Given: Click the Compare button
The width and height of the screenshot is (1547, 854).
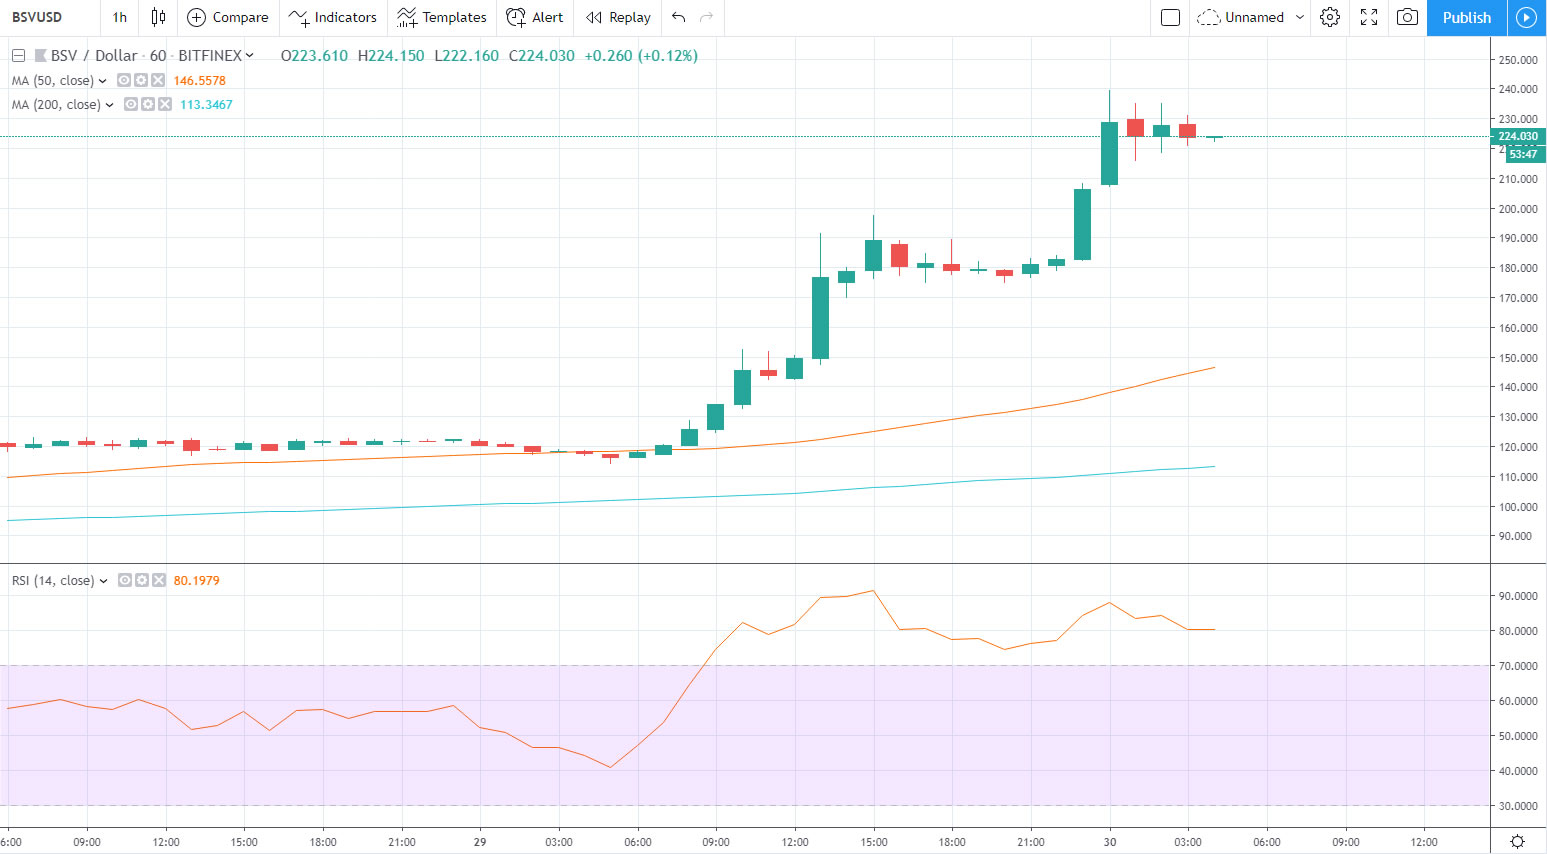Looking at the screenshot, I should [228, 17].
